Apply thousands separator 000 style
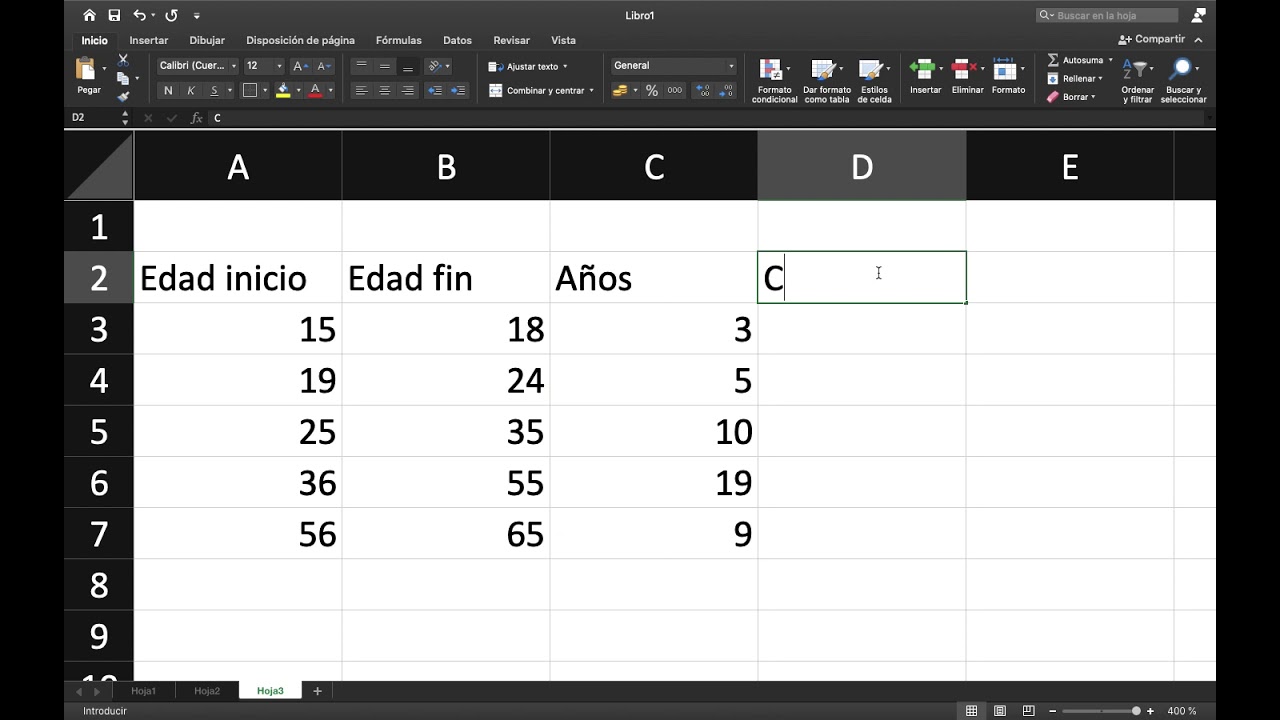This screenshot has height=720, width=1280. [675, 90]
